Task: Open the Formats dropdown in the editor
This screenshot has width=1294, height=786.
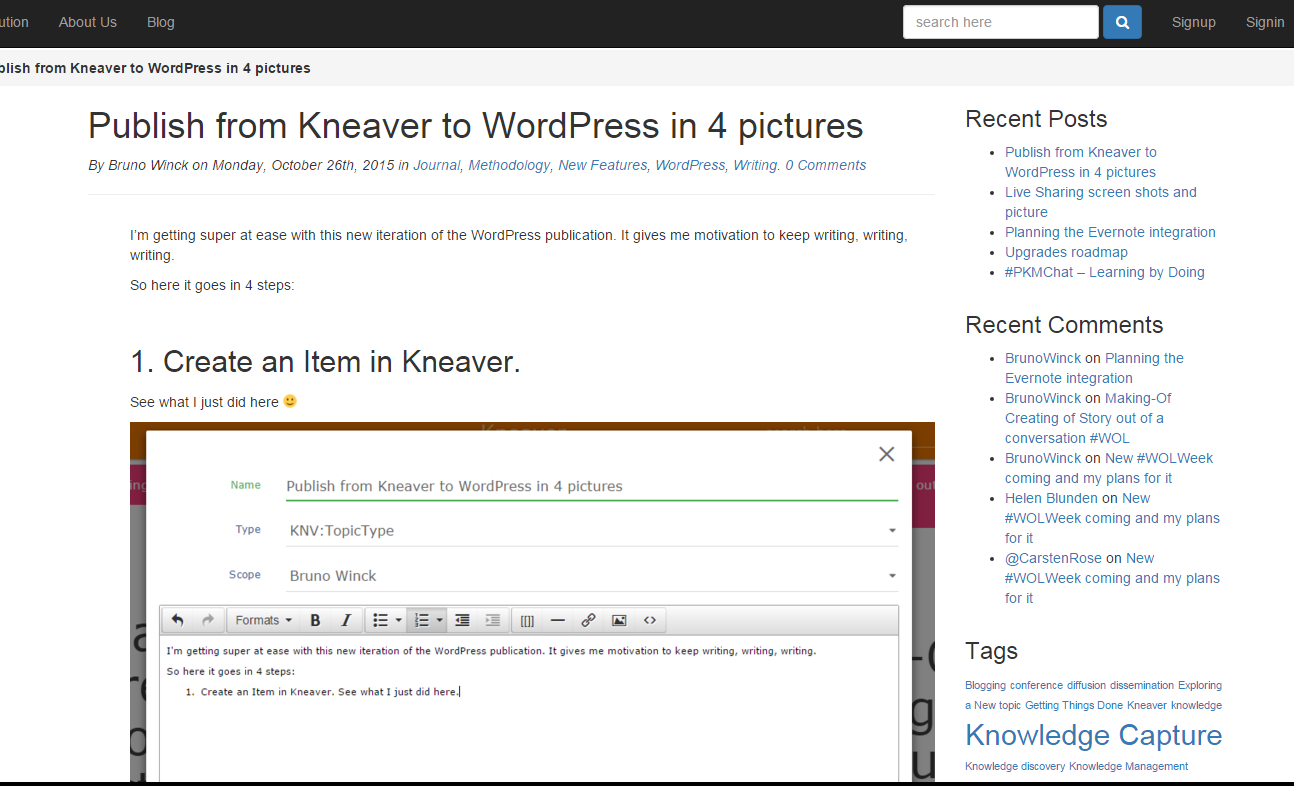Action: click(x=264, y=620)
